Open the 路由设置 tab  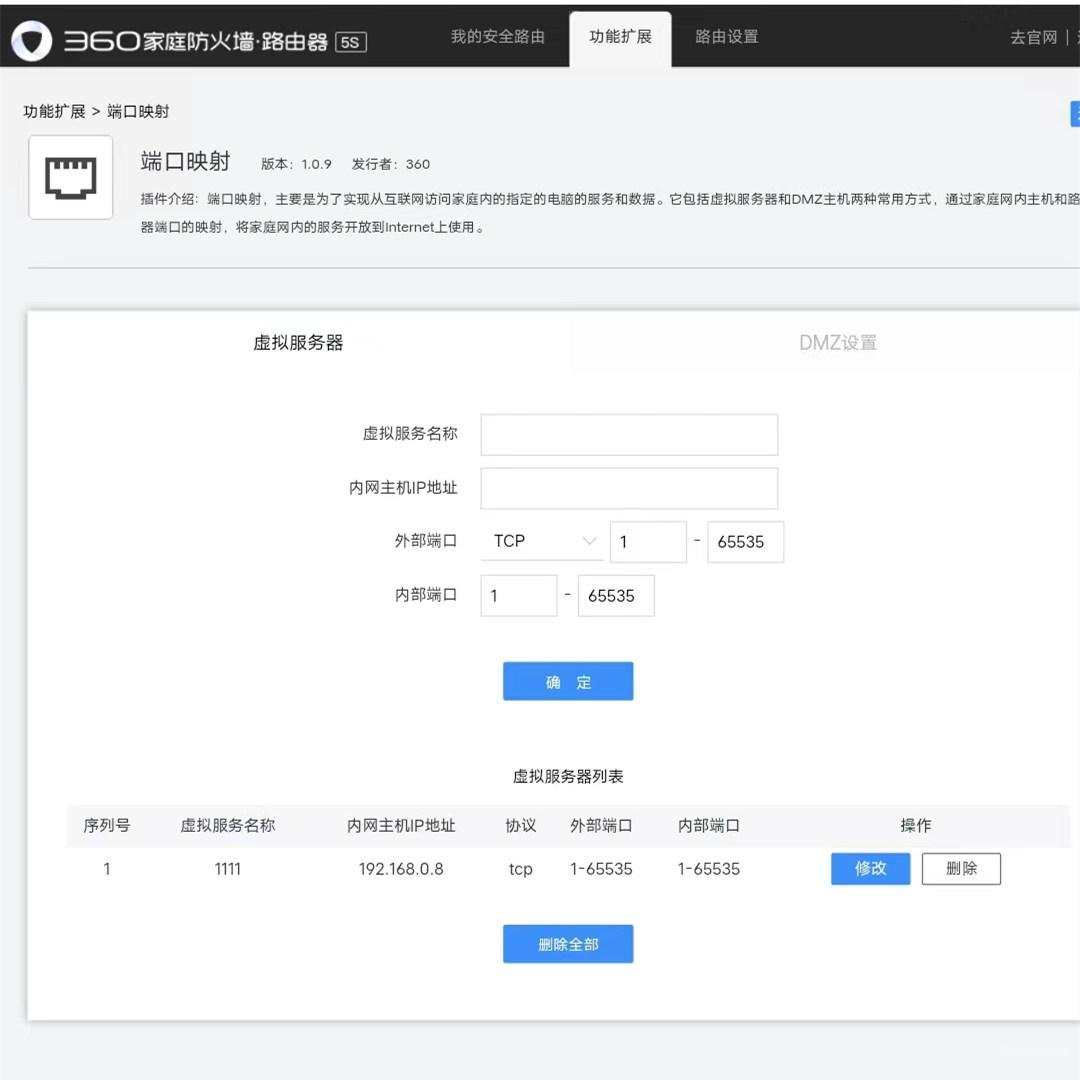pos(726,37)
